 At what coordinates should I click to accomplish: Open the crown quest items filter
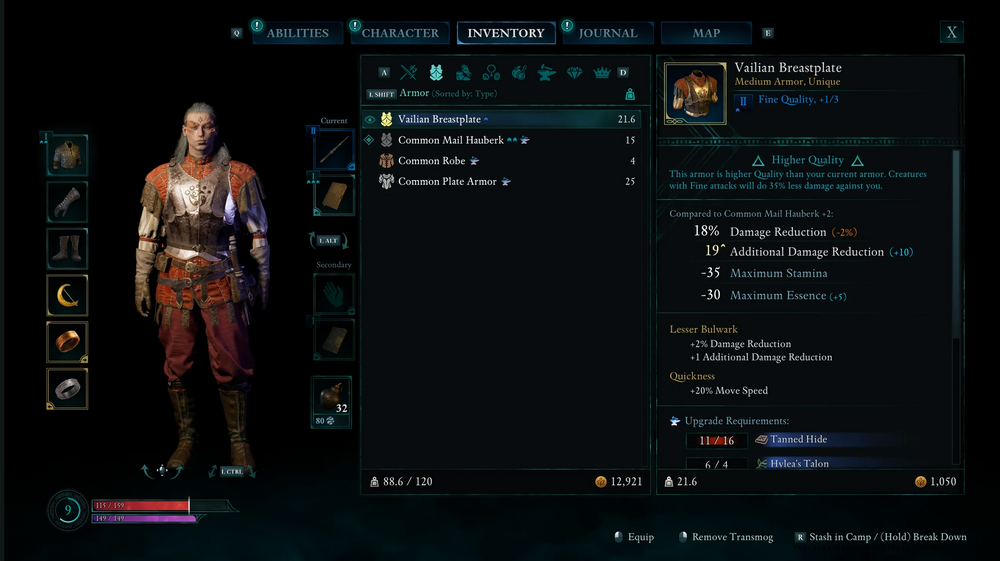point(601,73)
